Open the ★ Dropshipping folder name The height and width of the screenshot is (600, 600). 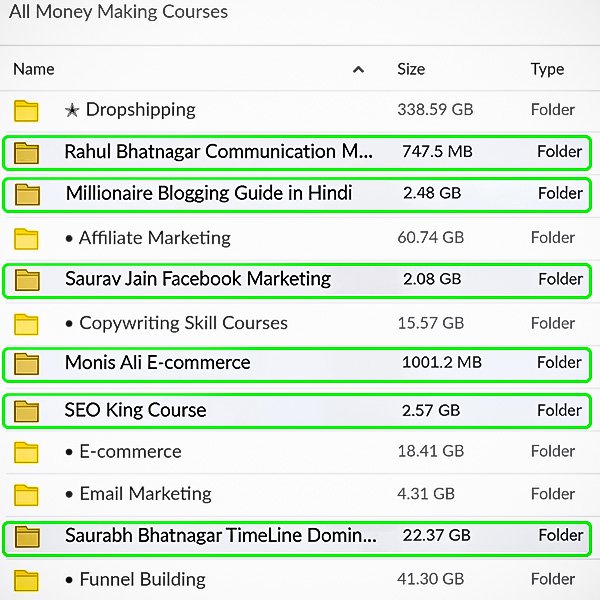130,110
